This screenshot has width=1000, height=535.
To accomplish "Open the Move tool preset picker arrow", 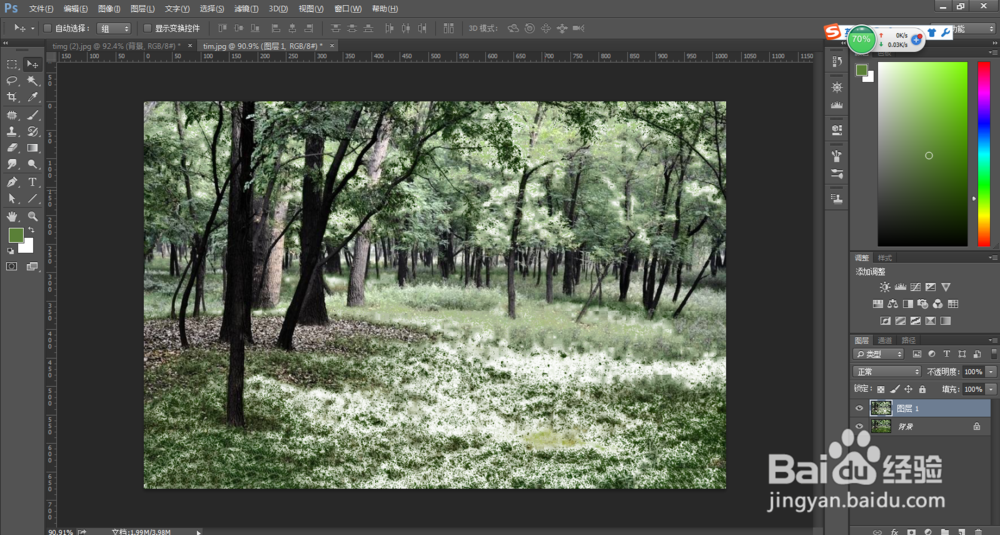I will 33,29.
